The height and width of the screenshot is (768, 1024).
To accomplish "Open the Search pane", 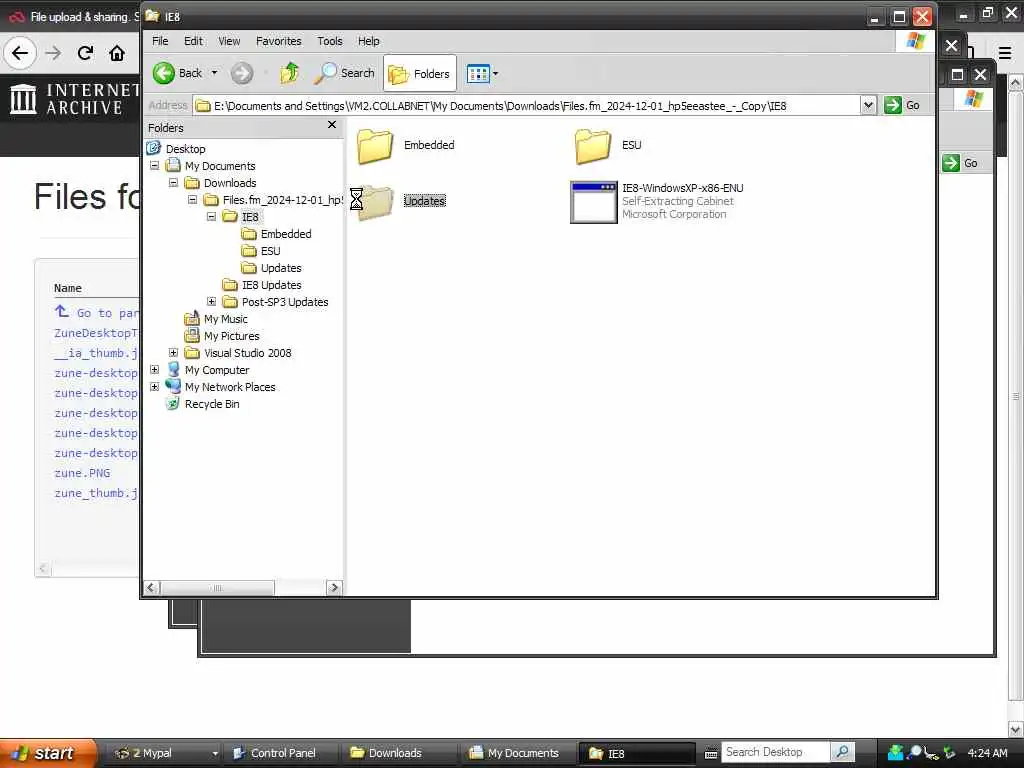I will click(x=344, y=73).
